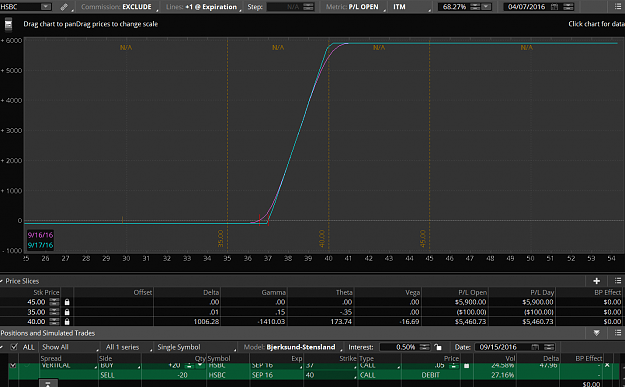The height and width of the screenshot is (387, 625).
Task: Open the VERTICAL spread type dropdown
Action: pyautogui.click(x=69, y=365)
